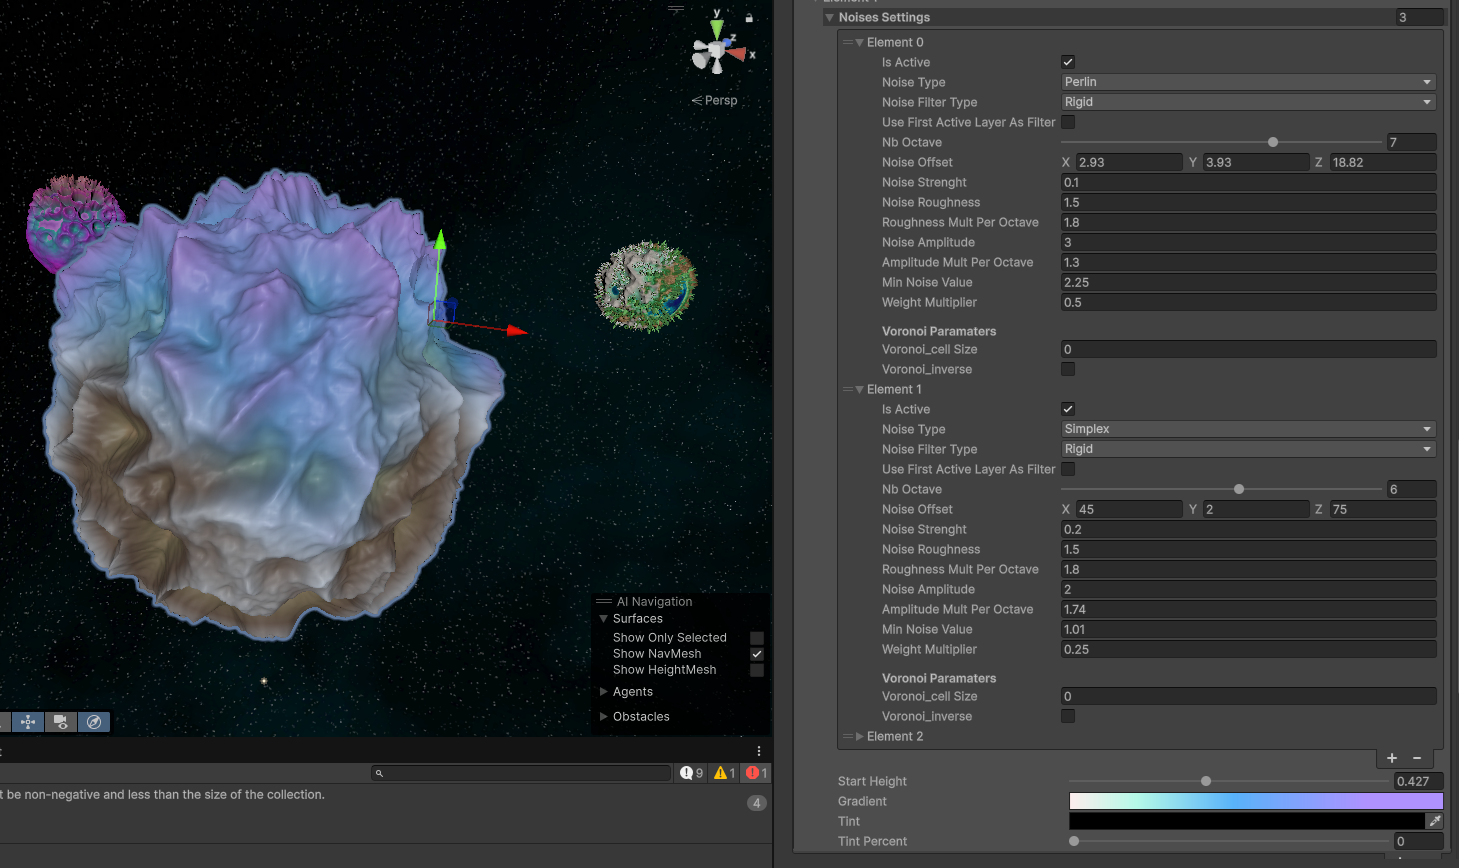
Task: Collapse the Noises Settings header
Action: tap(829, 18)
